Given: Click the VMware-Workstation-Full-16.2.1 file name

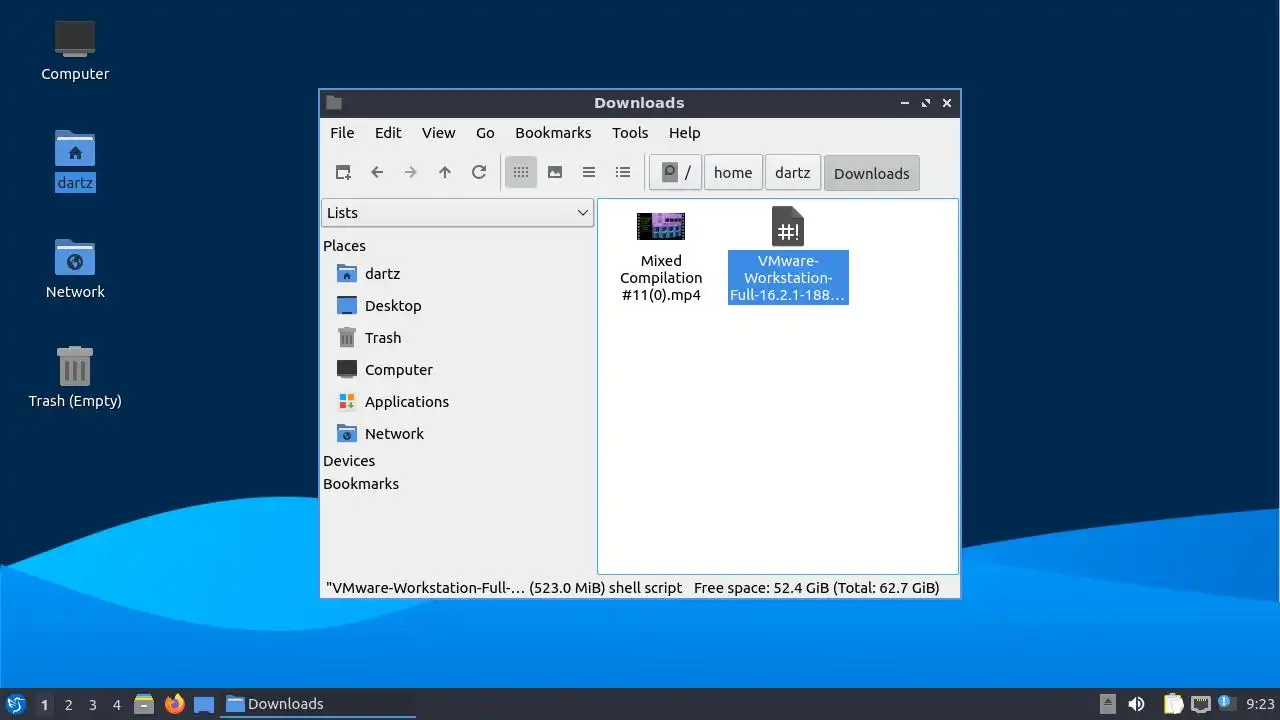Looking at the screenshot, I should tap(788, 277).
